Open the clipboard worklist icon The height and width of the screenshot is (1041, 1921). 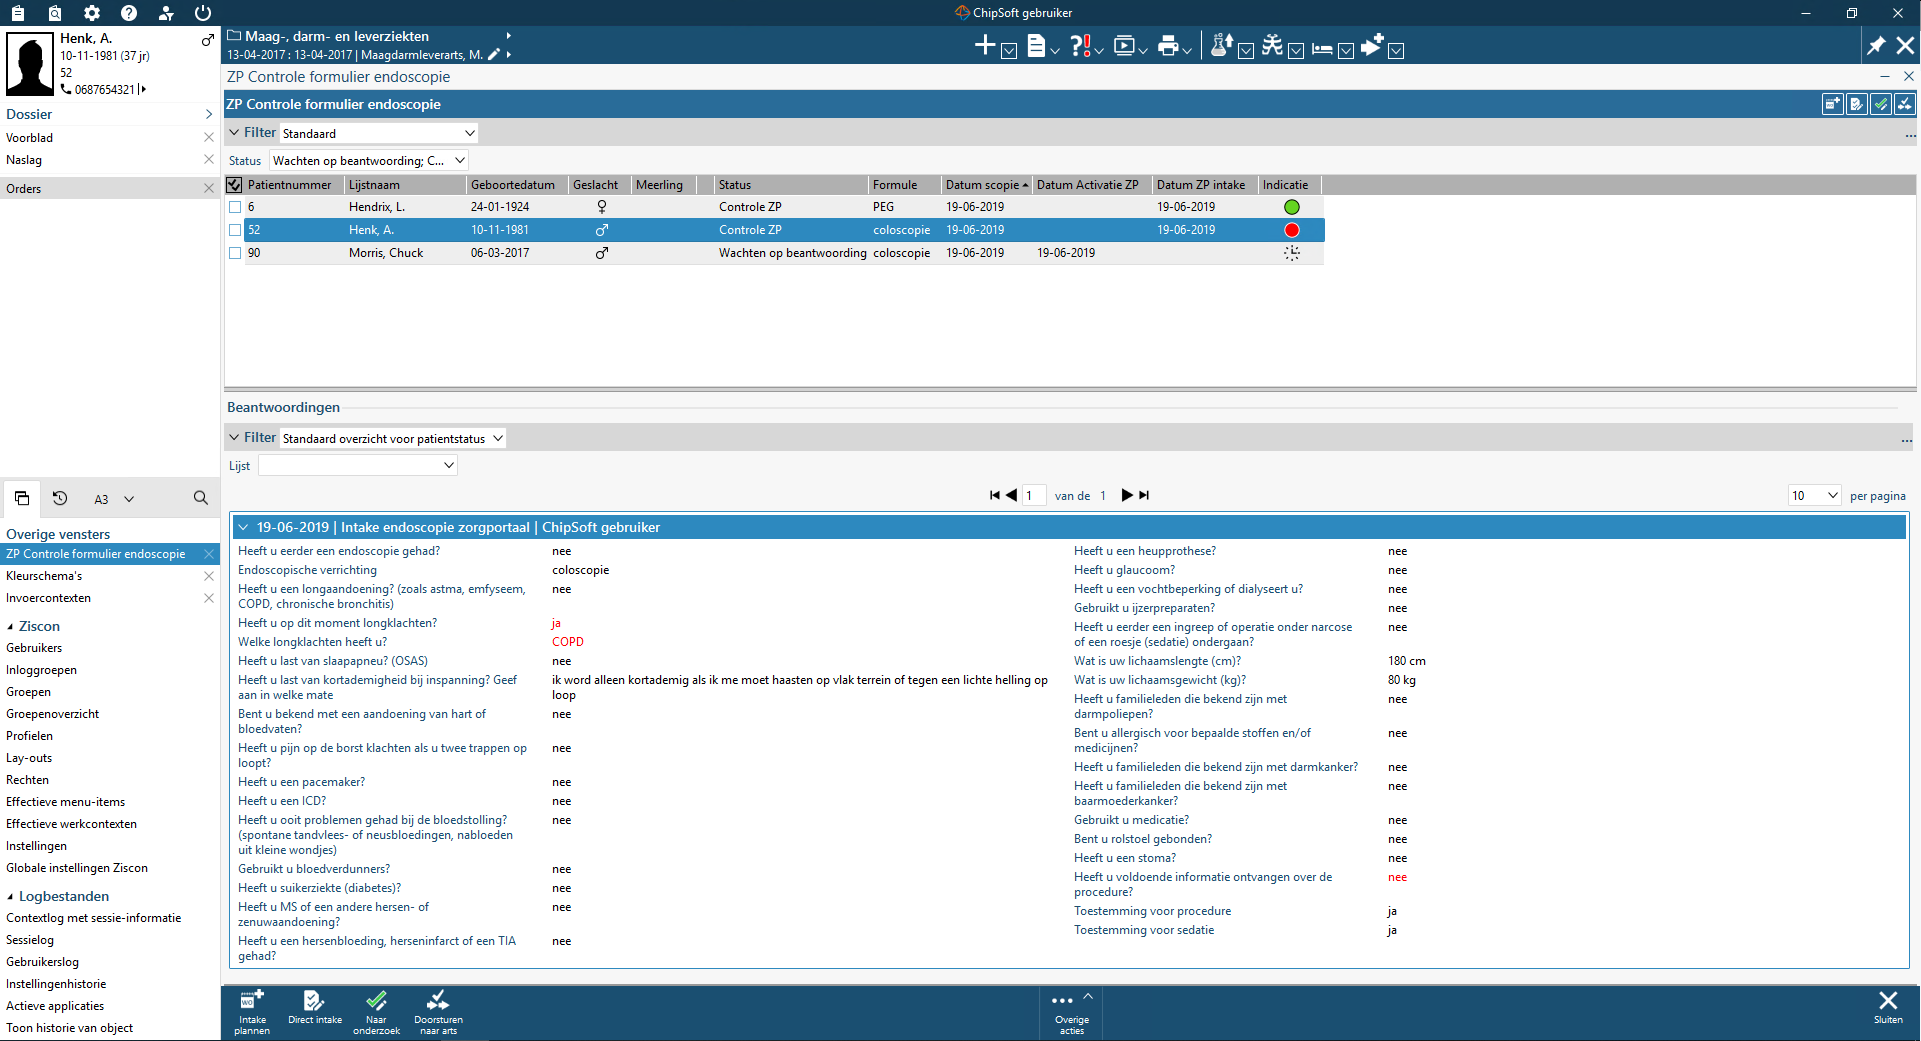coord(18,13)
